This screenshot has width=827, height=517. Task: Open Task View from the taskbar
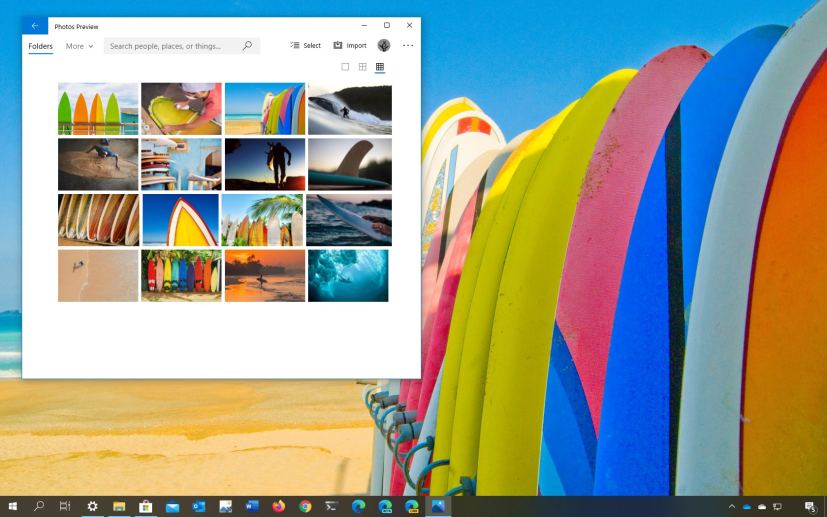[65, 506]
